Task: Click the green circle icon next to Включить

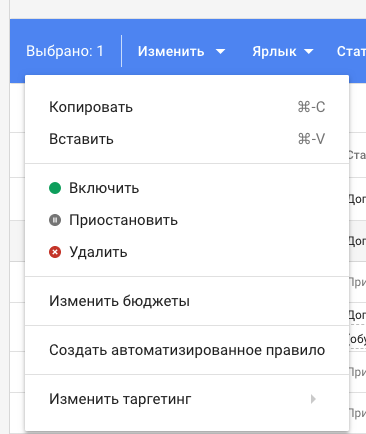Action: click(55, 188)
